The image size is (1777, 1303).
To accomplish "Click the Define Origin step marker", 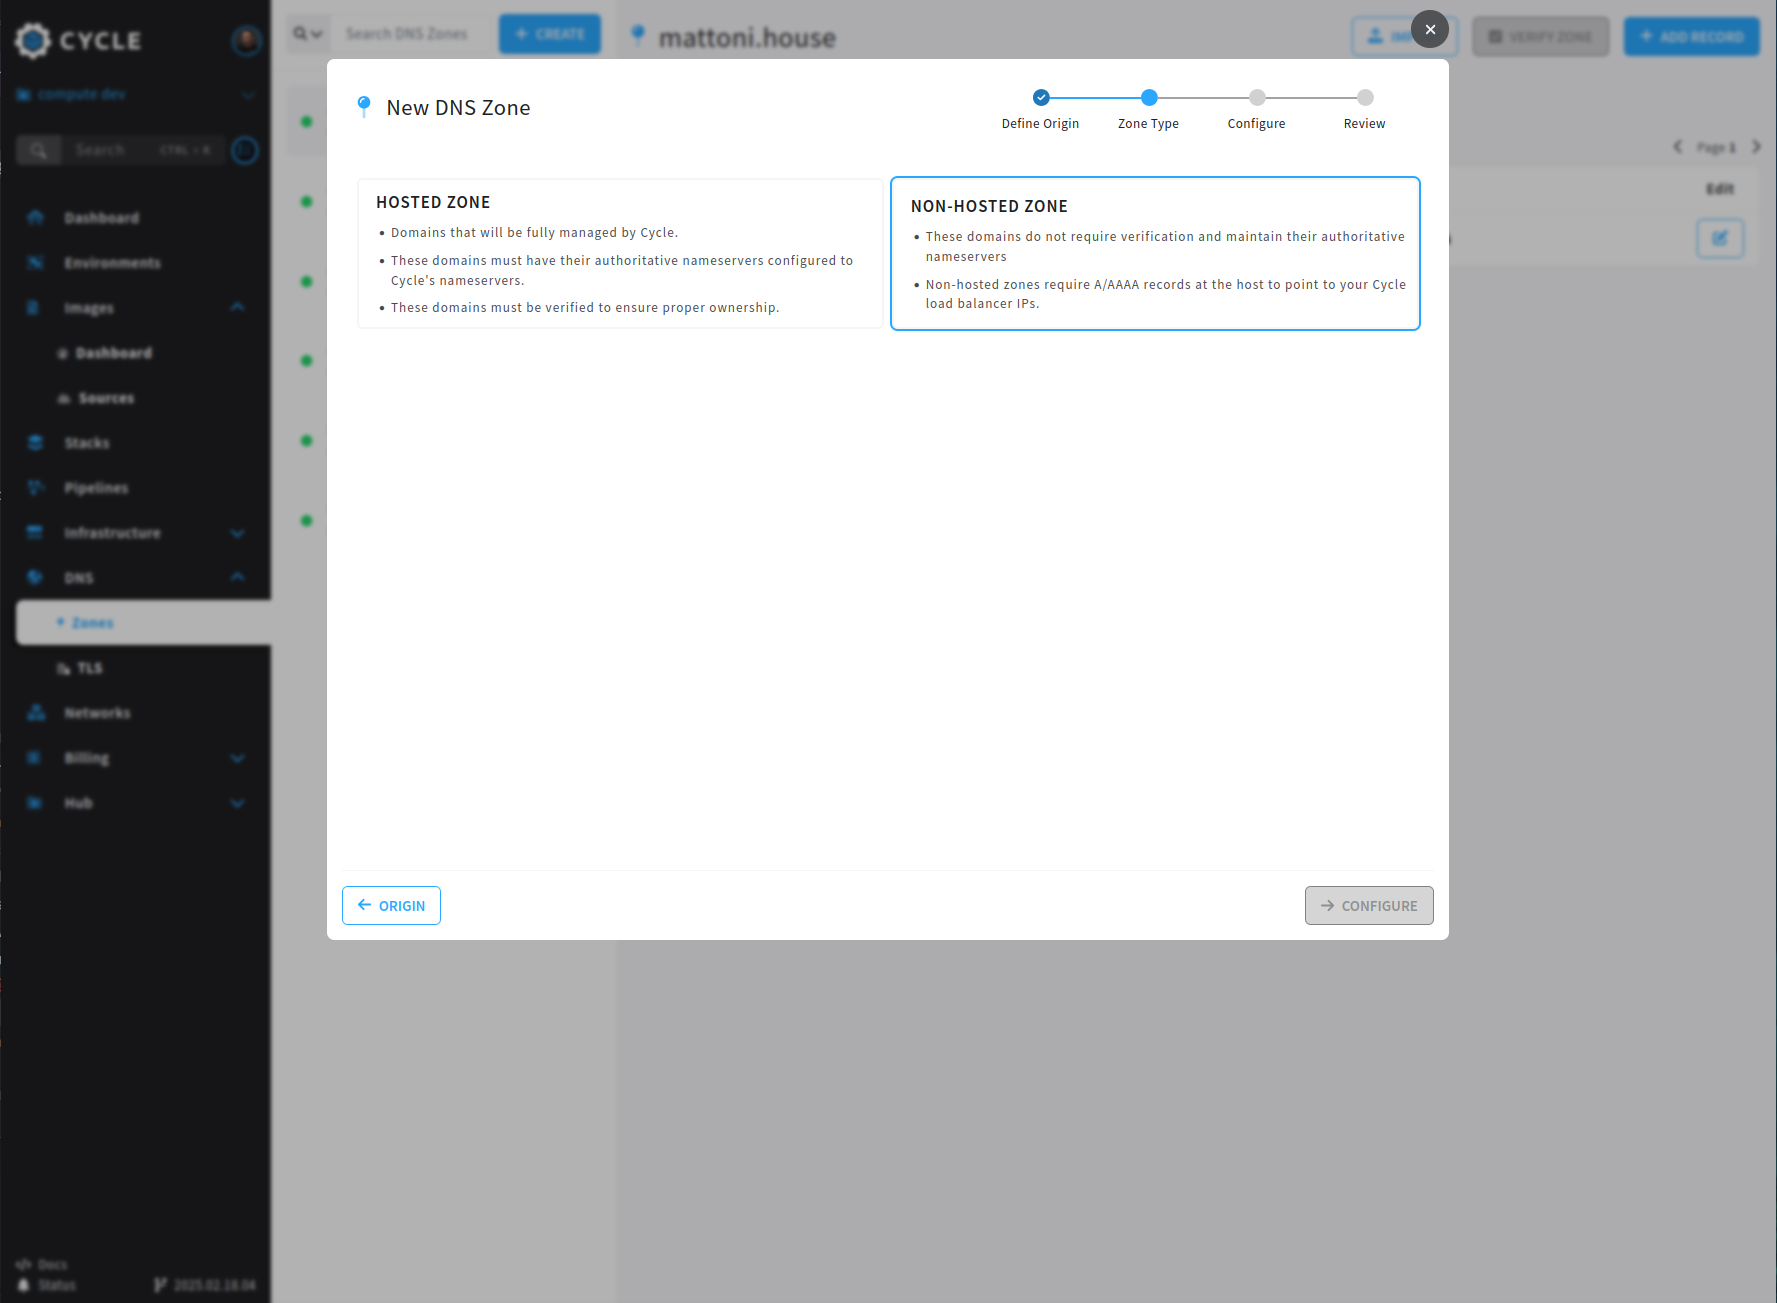I will [x=1041, y=97].
